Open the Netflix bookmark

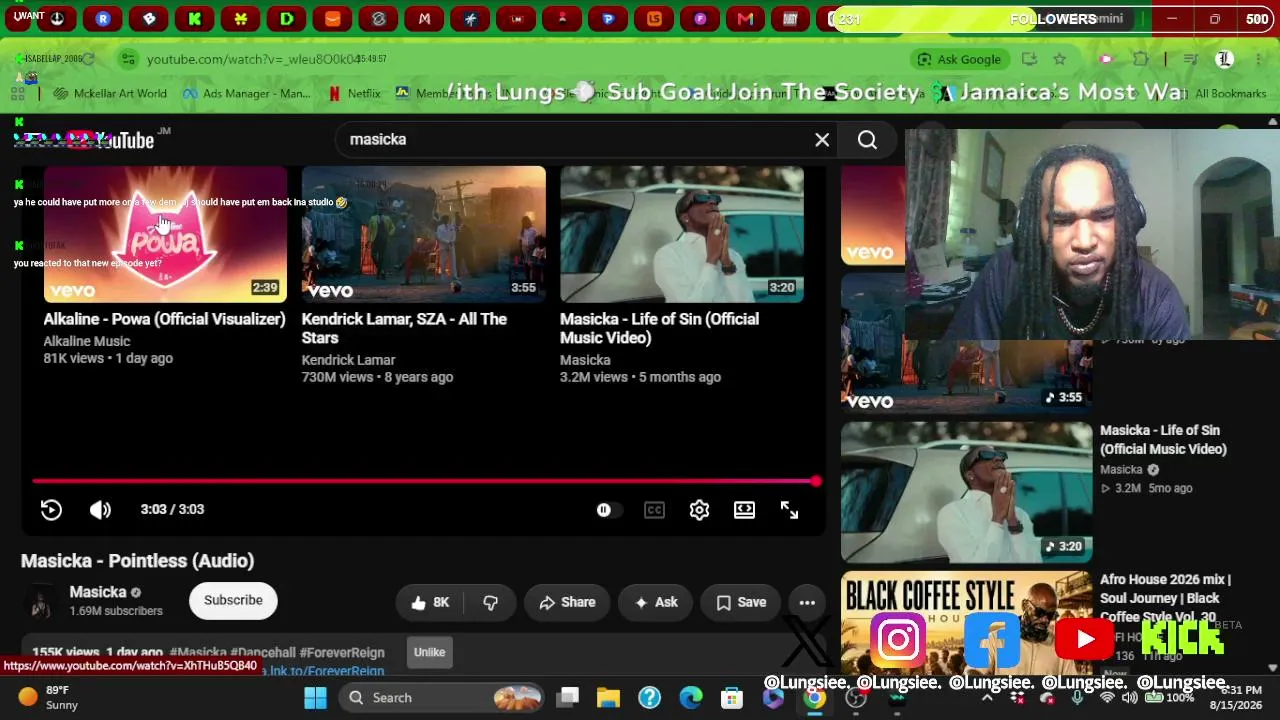[x=354, y=93]
